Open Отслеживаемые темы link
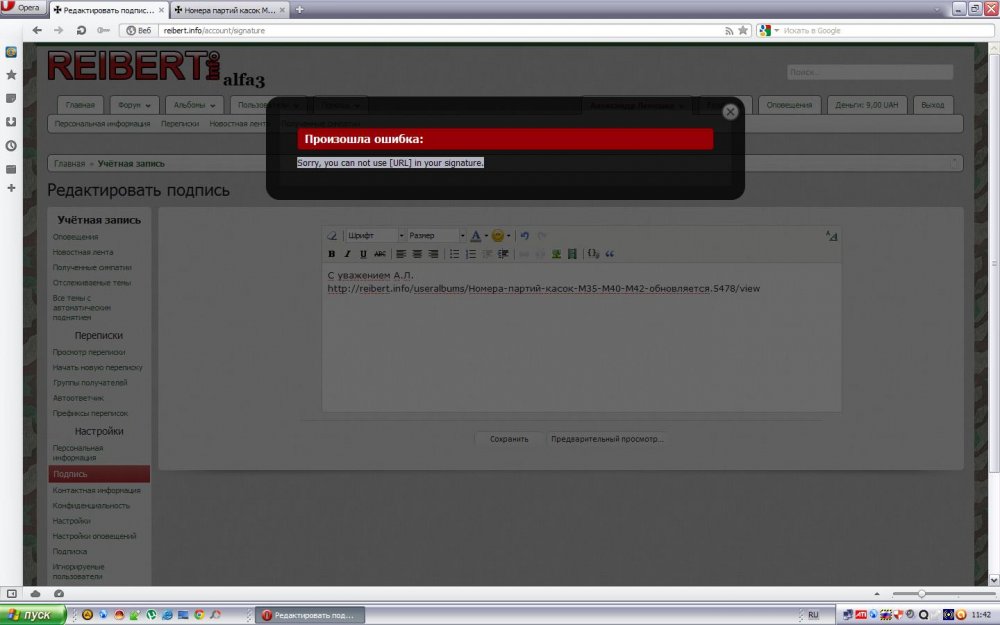The width and height of the screenshot is (1000, 625). pos(91,283)
